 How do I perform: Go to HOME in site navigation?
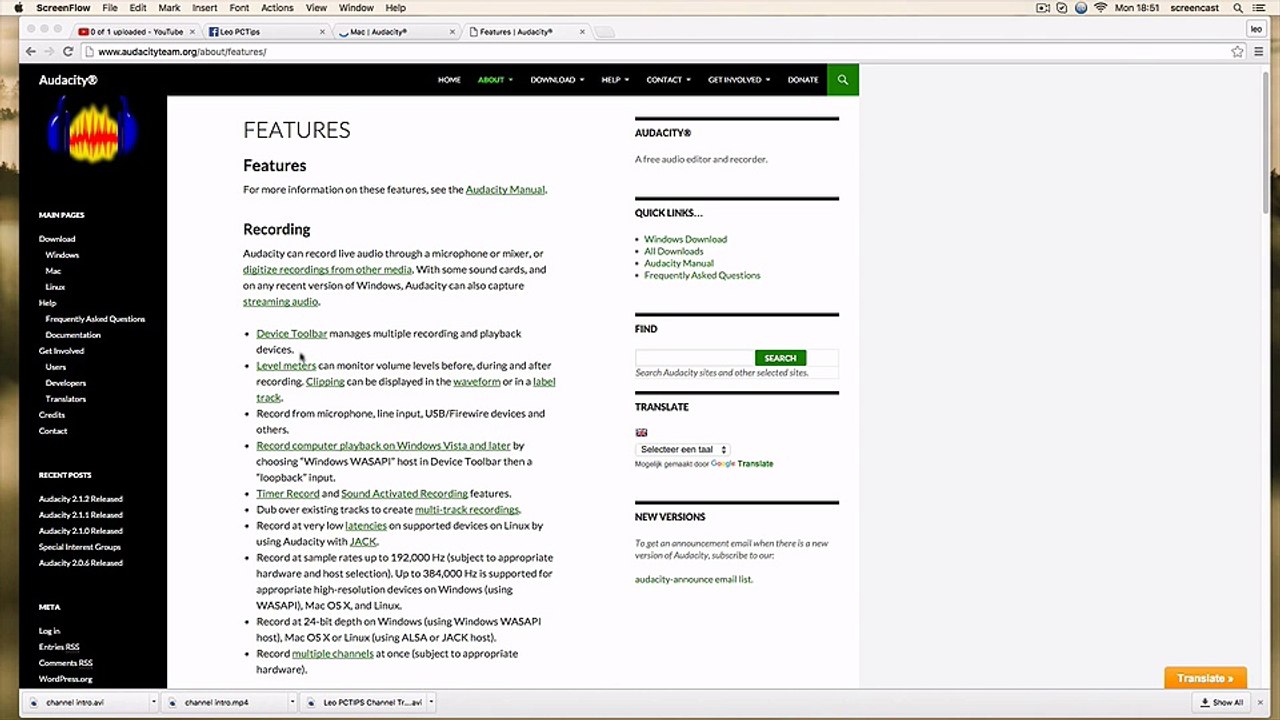point(449,79)
